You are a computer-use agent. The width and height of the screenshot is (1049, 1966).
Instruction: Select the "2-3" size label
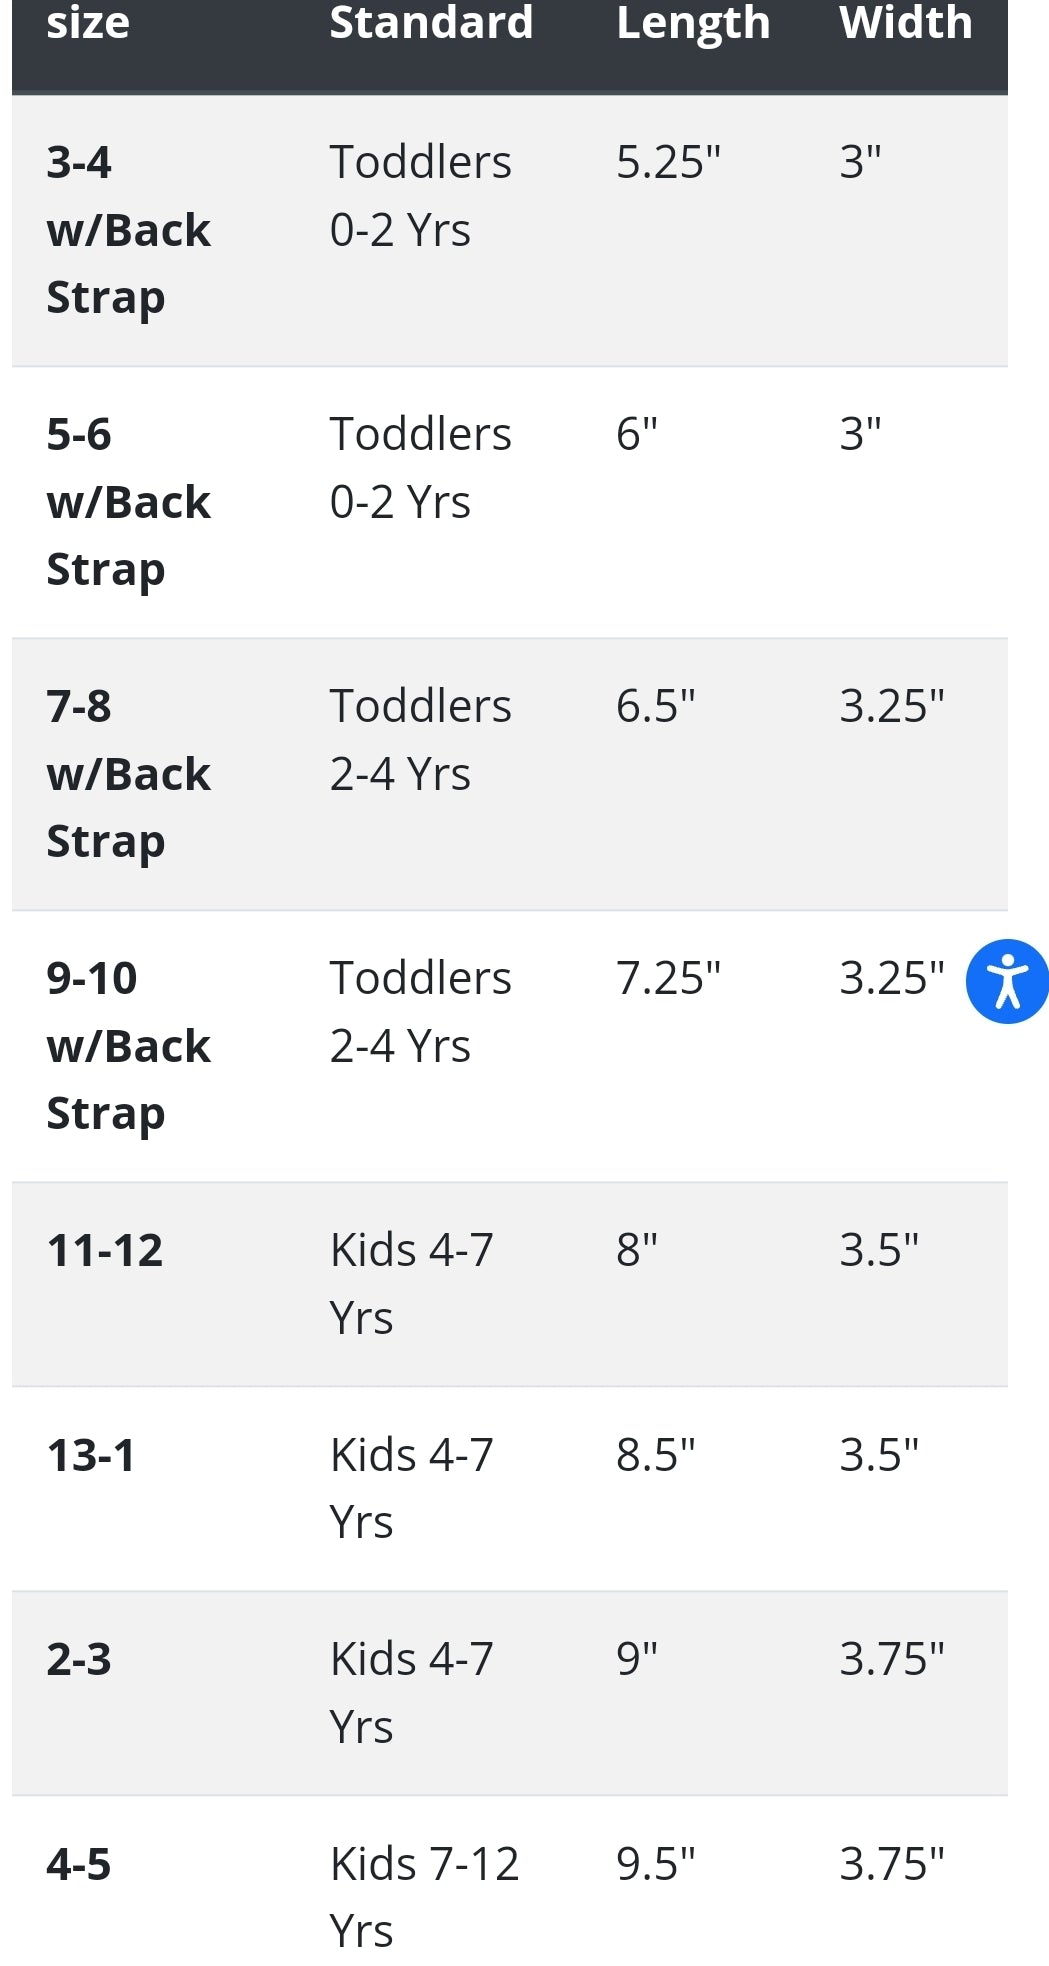[x=79, y=1659]
